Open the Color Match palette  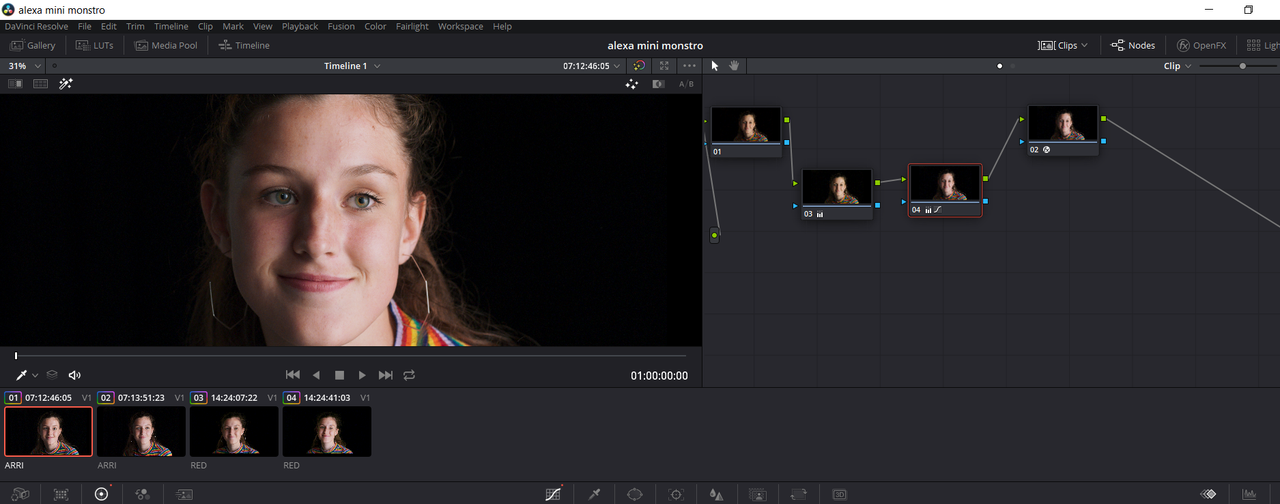(61, 494)
